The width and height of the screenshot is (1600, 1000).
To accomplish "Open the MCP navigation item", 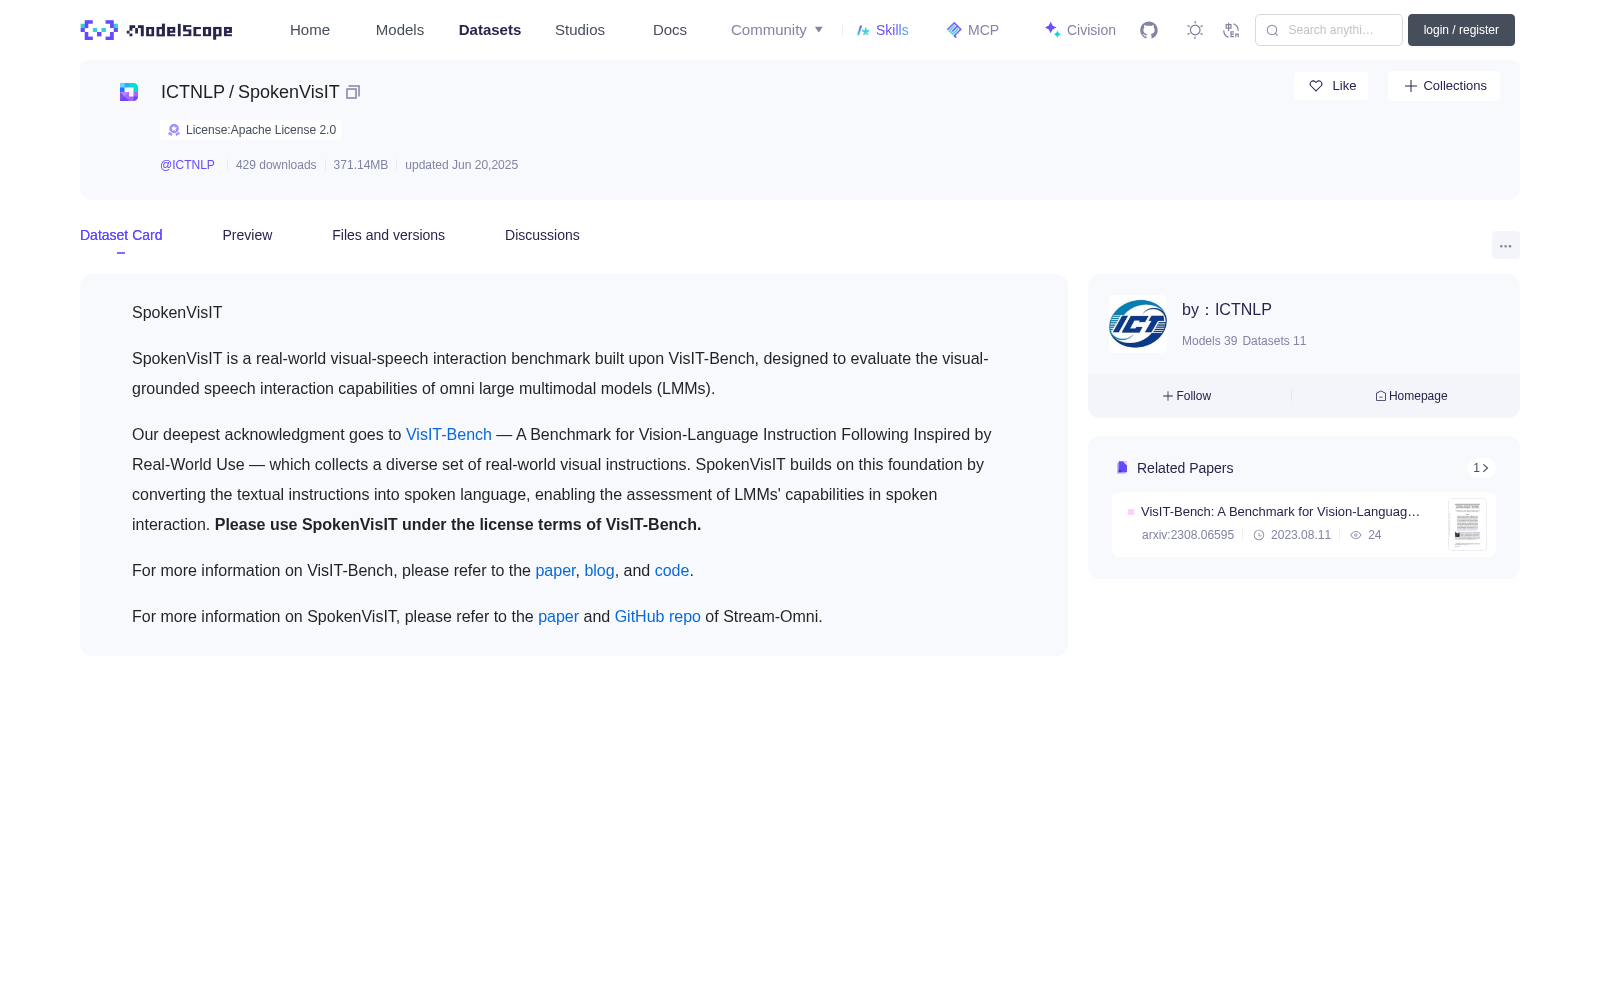I will pyautogui.click(x=972, y=30).
